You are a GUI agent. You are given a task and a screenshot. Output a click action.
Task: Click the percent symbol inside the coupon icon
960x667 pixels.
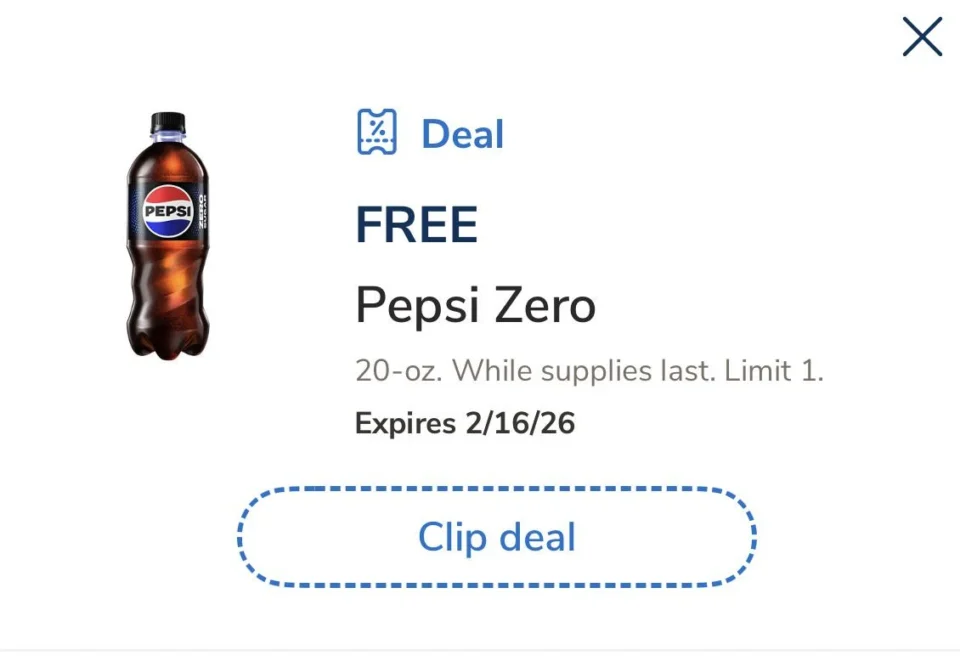(x=377, y=131)
